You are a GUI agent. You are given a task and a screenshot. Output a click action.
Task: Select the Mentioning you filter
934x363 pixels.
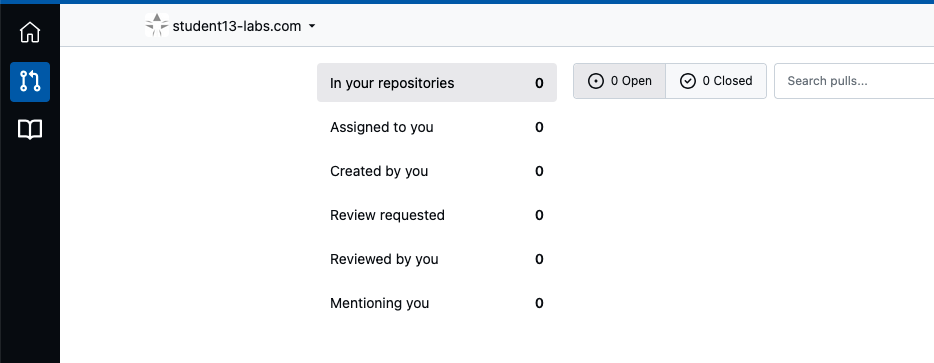tap(437, 303)
